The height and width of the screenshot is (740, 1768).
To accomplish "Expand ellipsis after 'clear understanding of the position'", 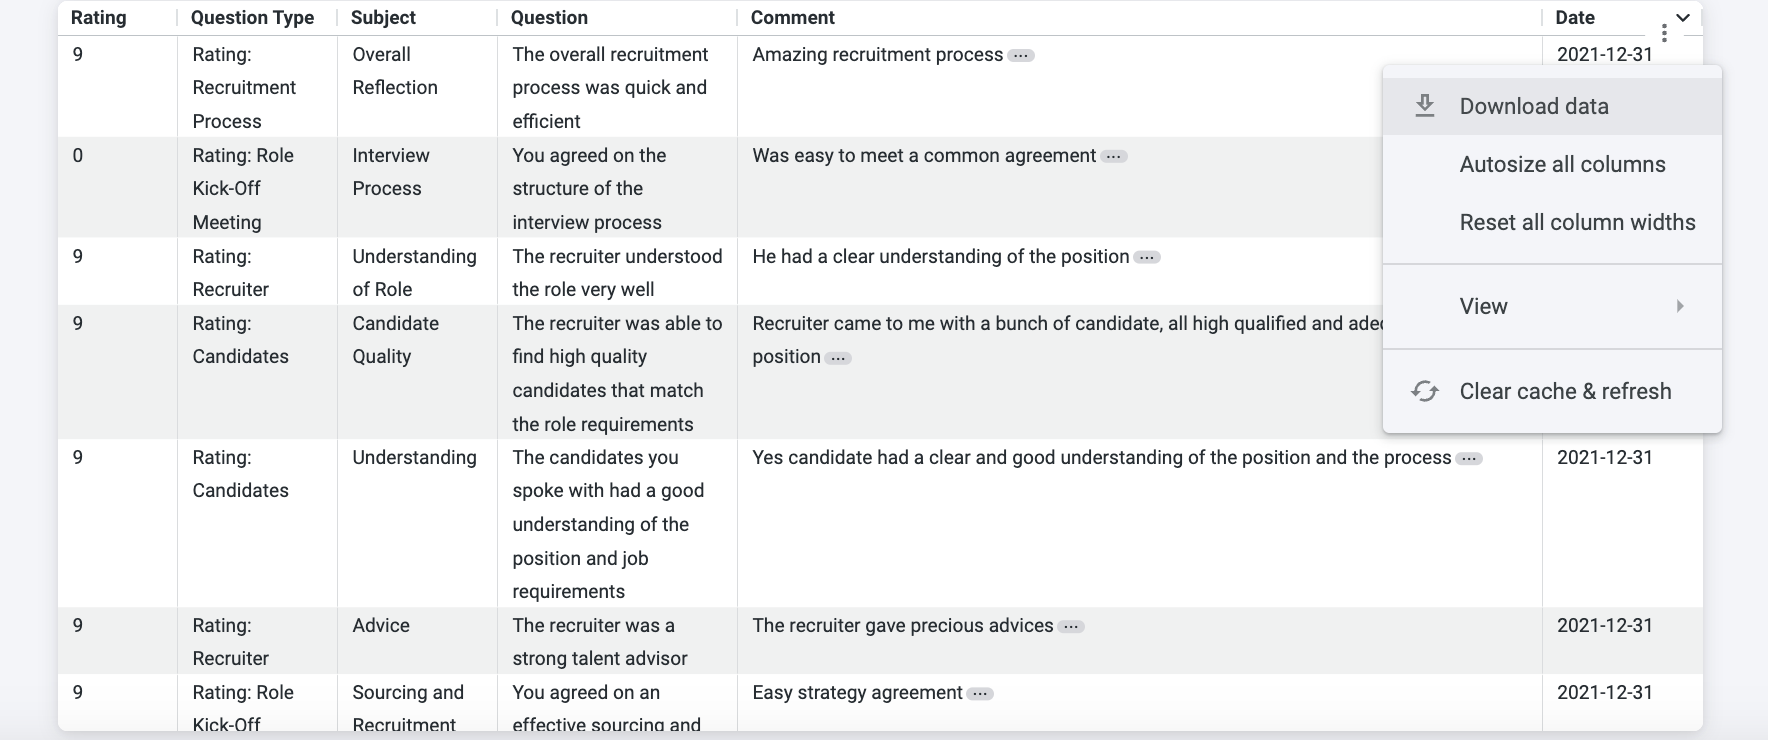I will point(1147,258).
